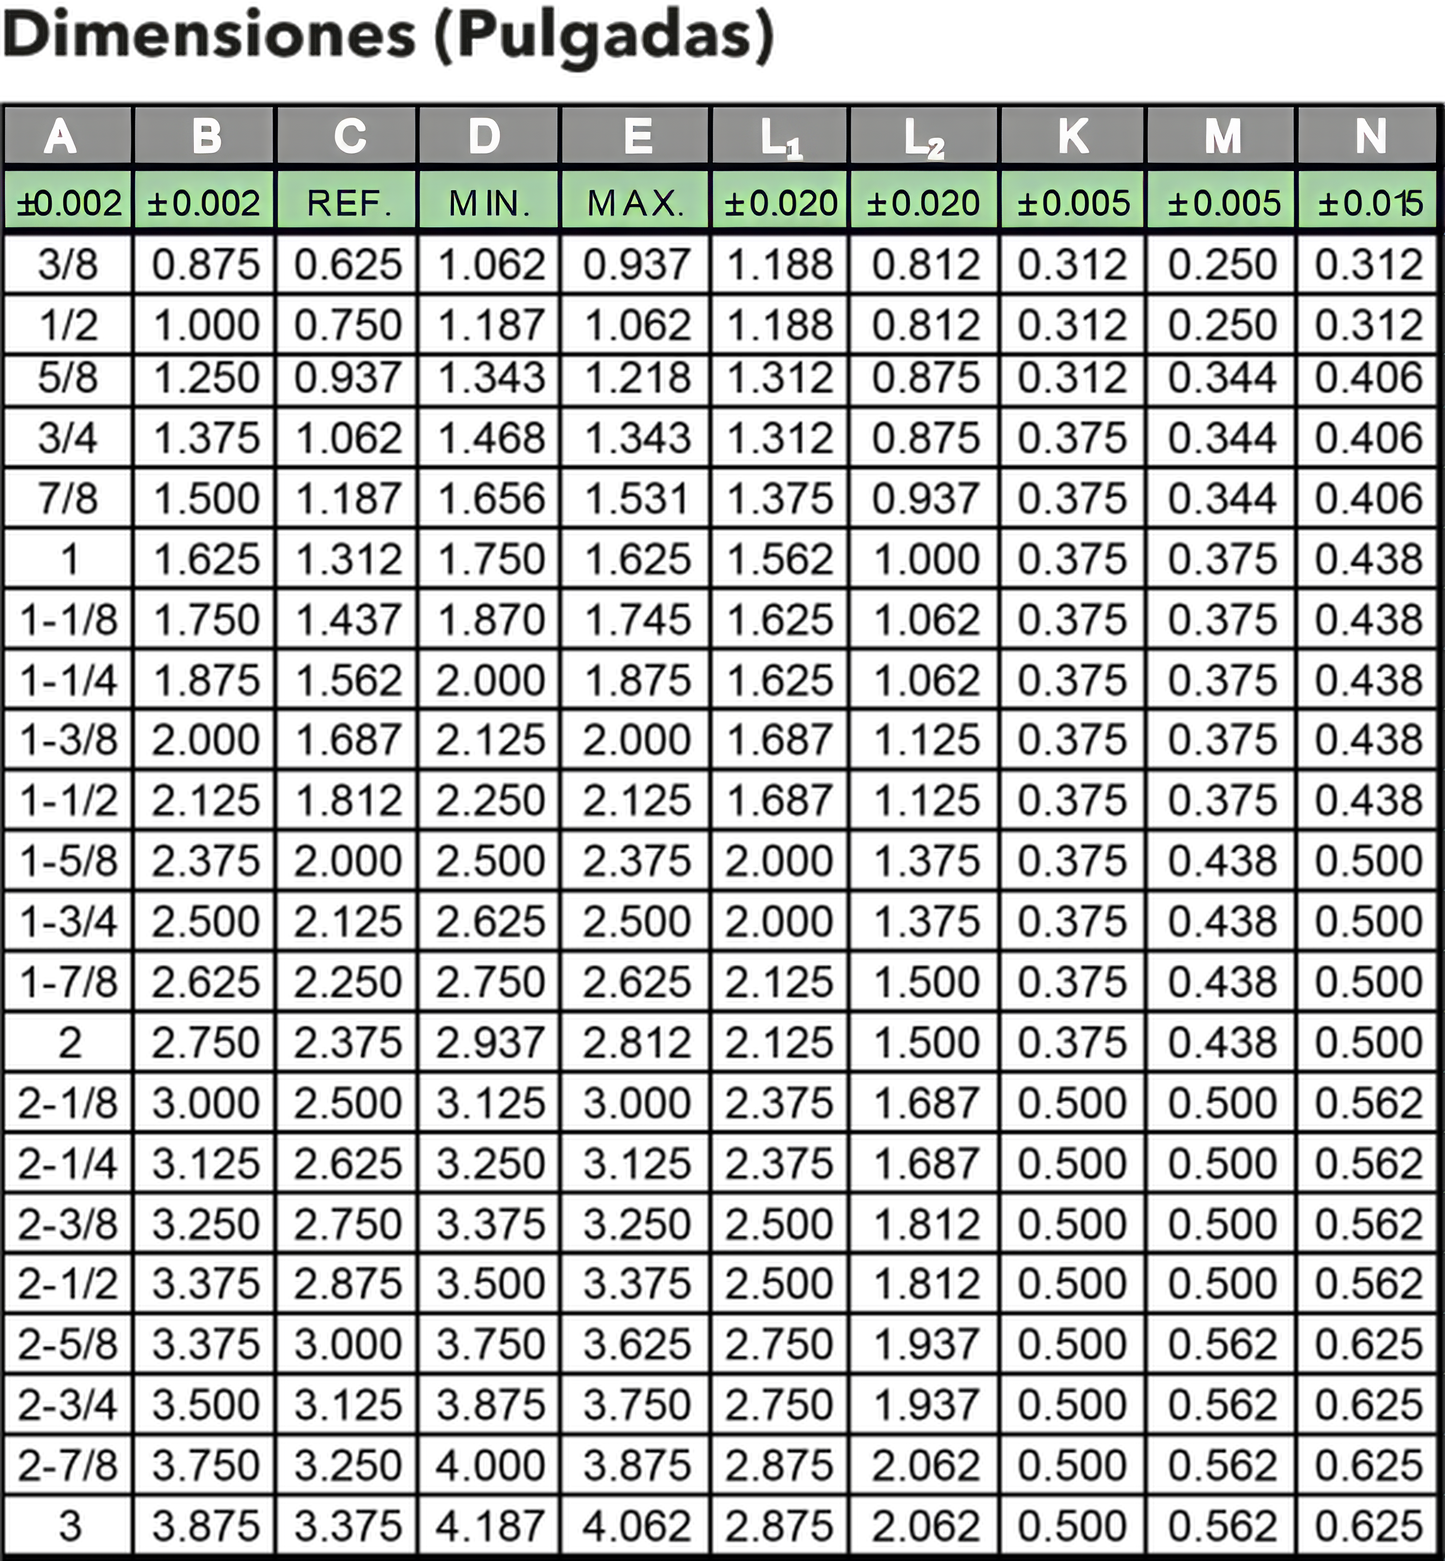Screen dimensions: 1445x1561
Task: Click 0.625 in column N of row 3
Action: [1369, 1526]
